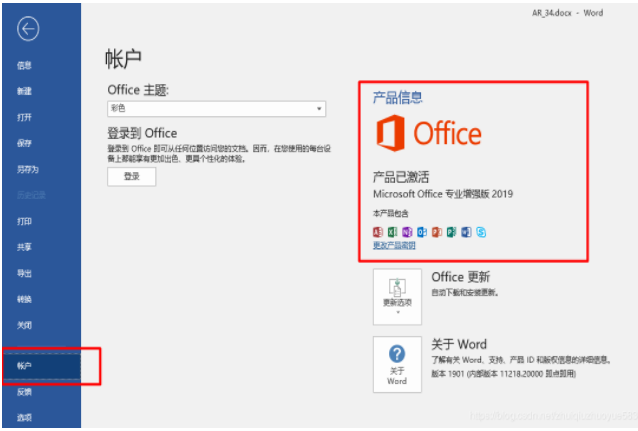Open the 更新选项 update options button

pyautogui.click(x=397, y=296)
